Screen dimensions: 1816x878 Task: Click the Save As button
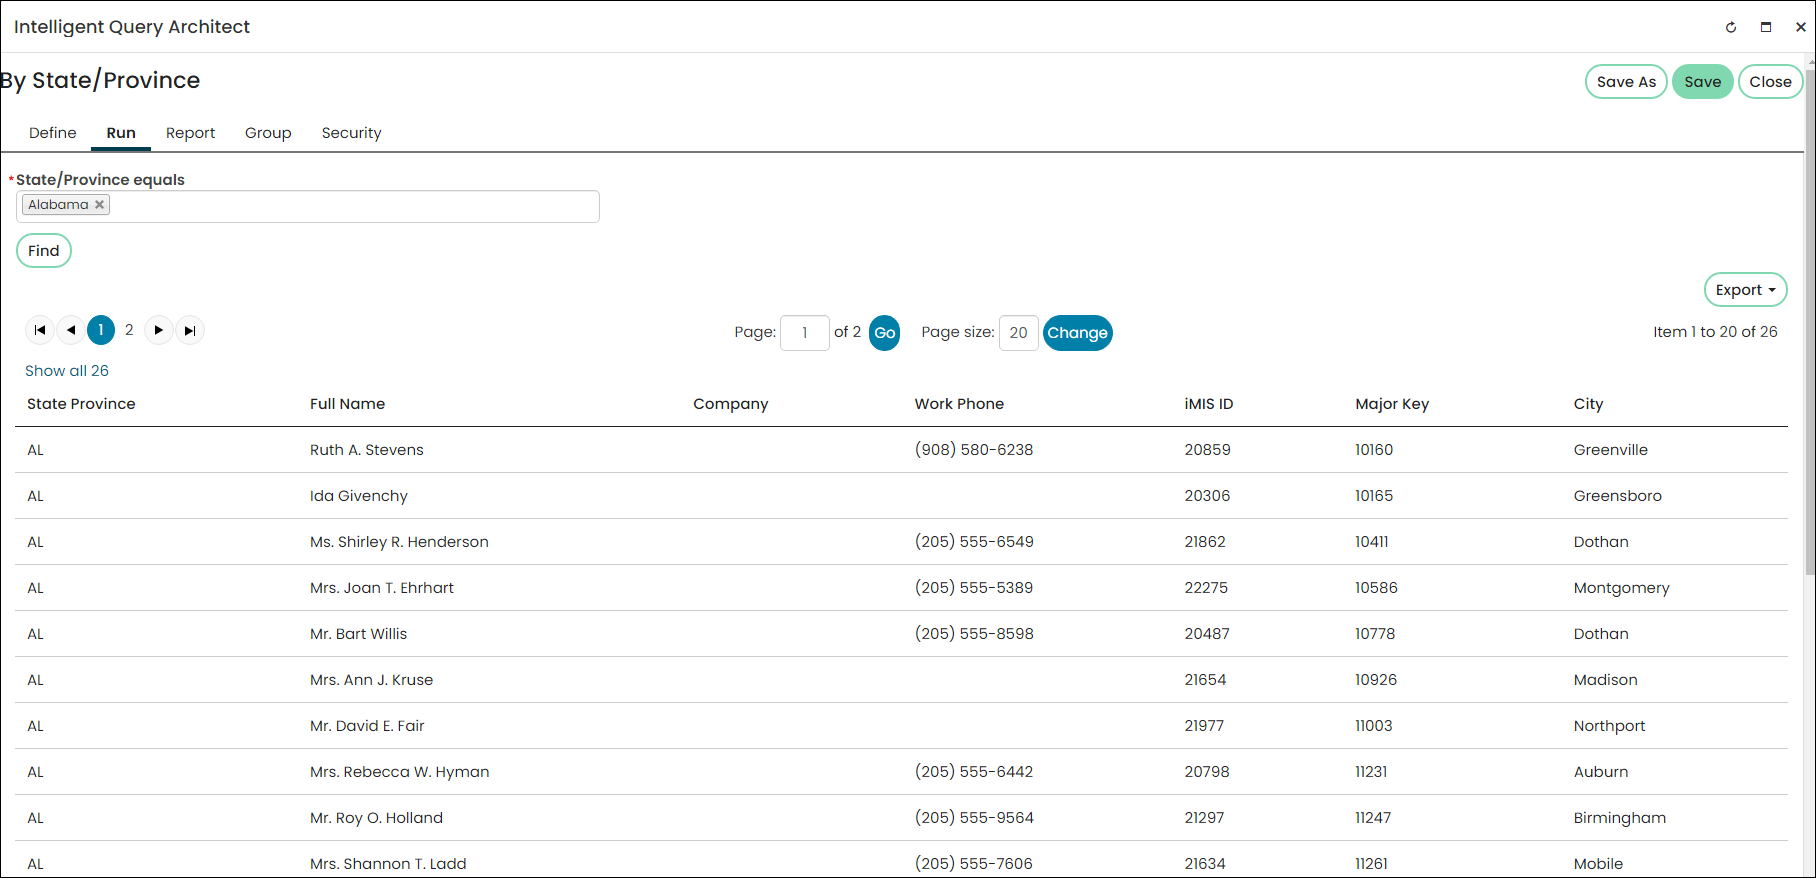point(1626,82)
